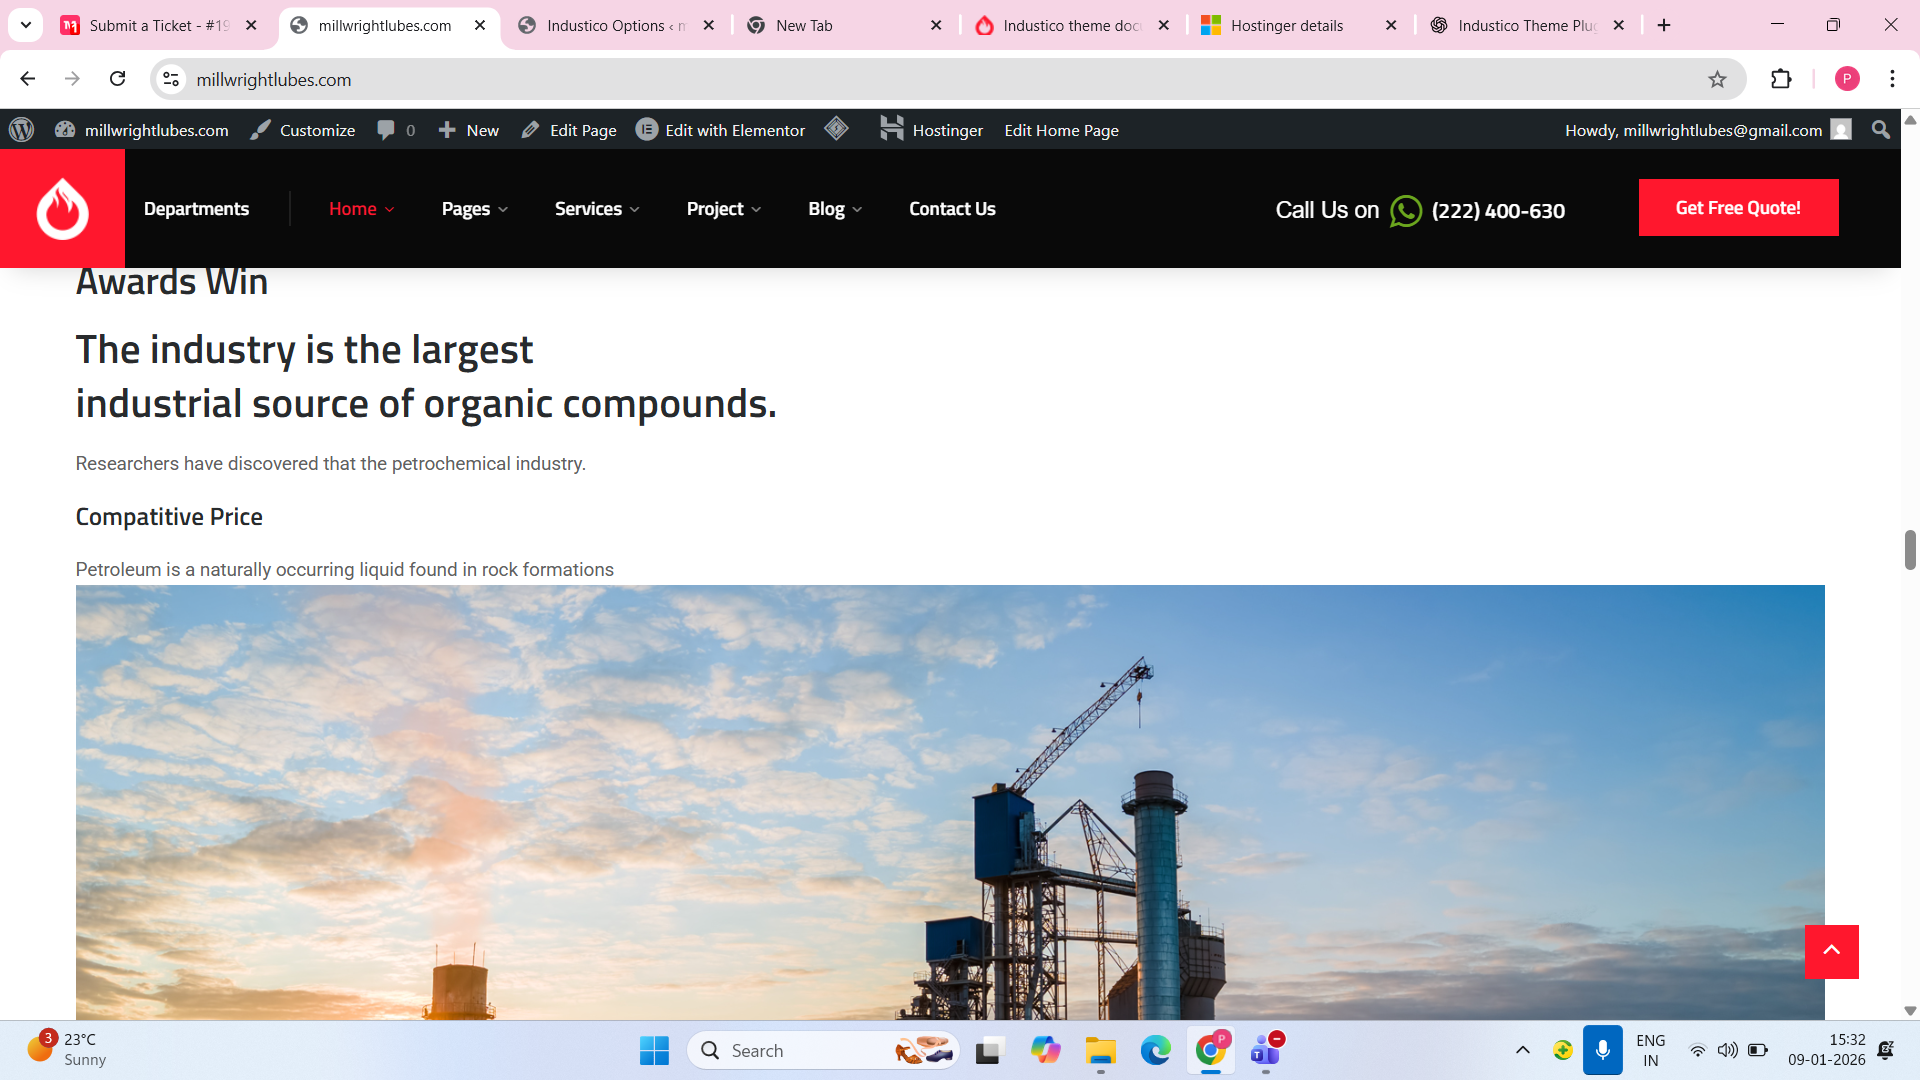
Task: Expand the Home menu dropdown
Action: tap(362, 209)
